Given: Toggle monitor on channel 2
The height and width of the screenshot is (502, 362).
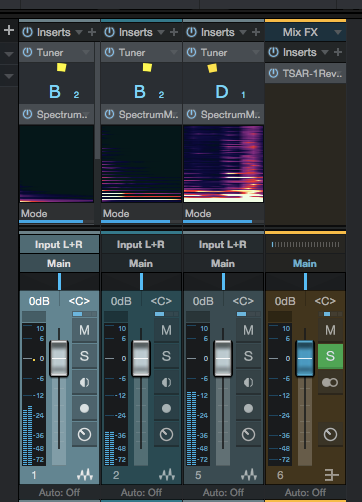Looking at the screenshot, I should (166, 382).
